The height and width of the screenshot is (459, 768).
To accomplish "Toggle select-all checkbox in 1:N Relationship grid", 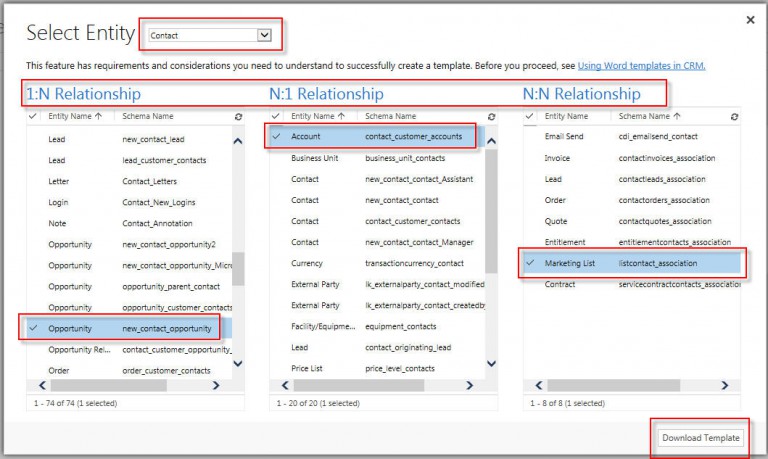I will 33,116.
